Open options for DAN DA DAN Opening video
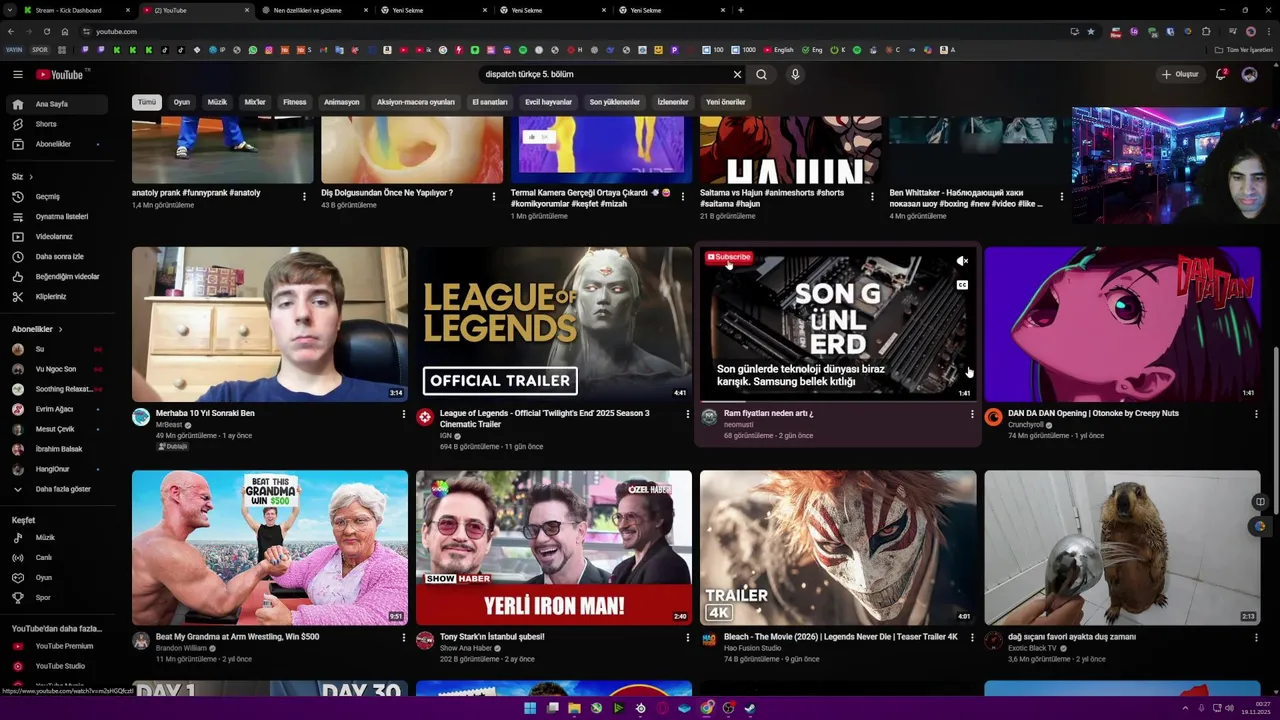1280x720 pixels. [x=1256, y=414]
